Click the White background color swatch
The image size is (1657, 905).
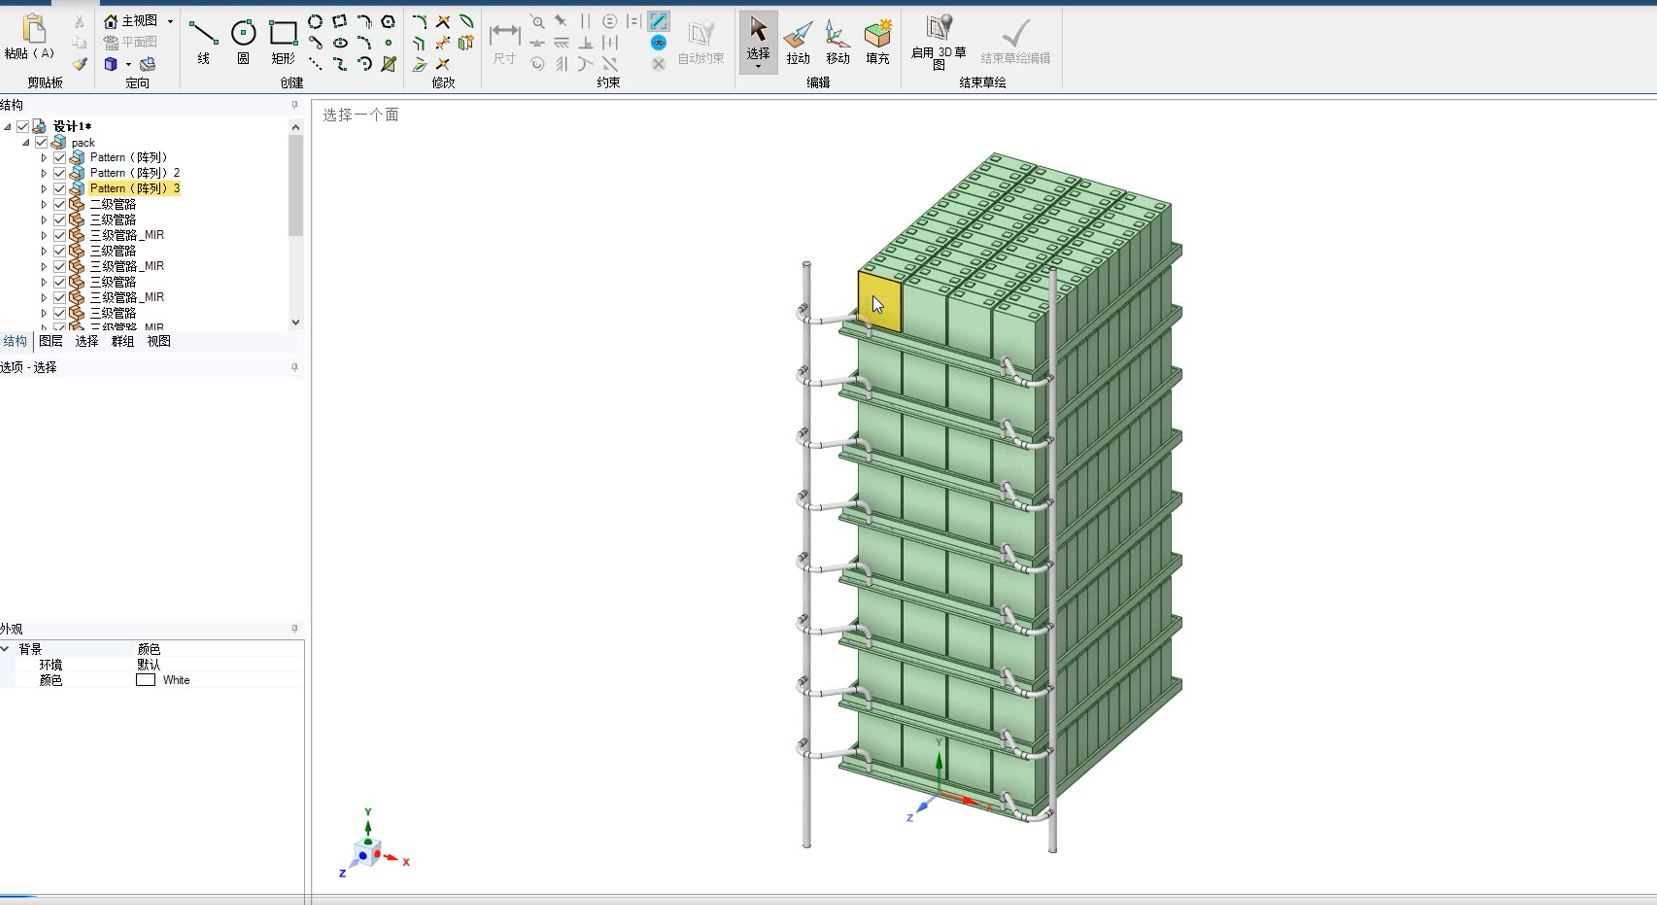(146, 680)
